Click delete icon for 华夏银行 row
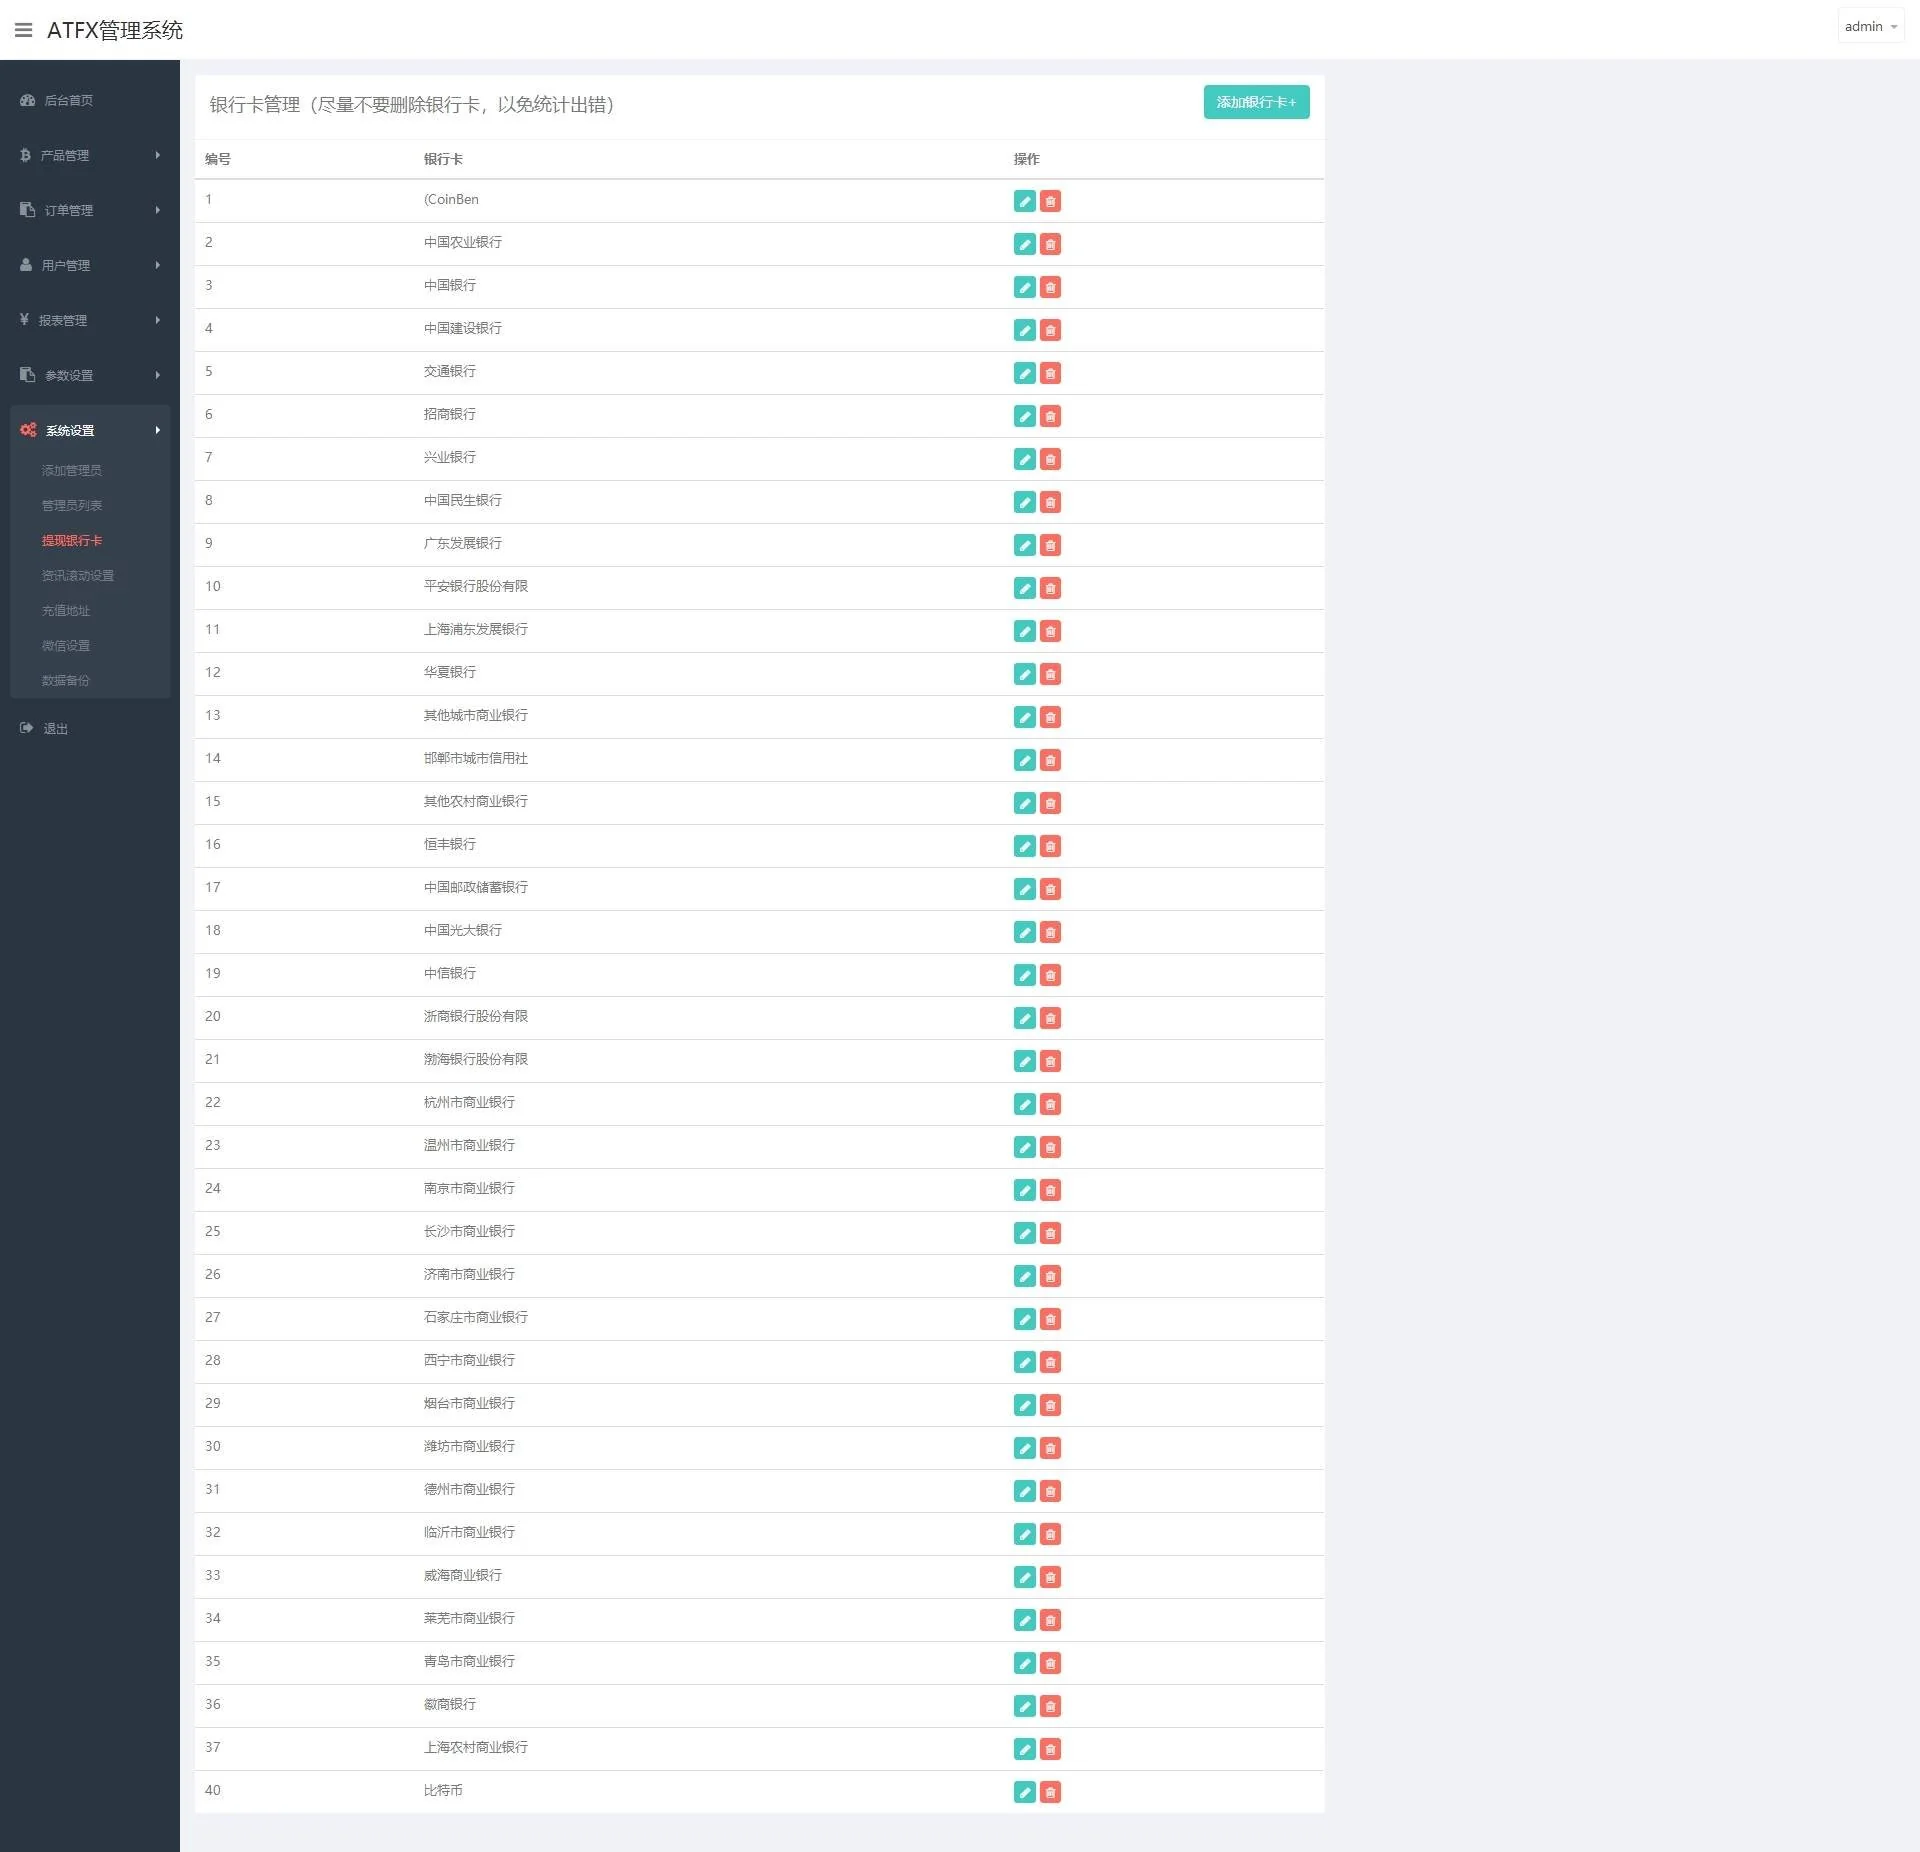 (1050, 674)
